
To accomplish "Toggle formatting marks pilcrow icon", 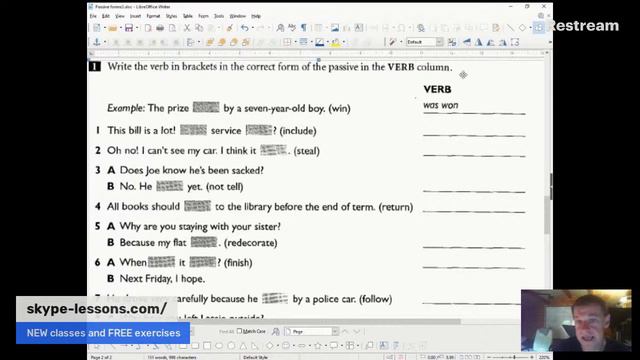I will click(304, 28).
